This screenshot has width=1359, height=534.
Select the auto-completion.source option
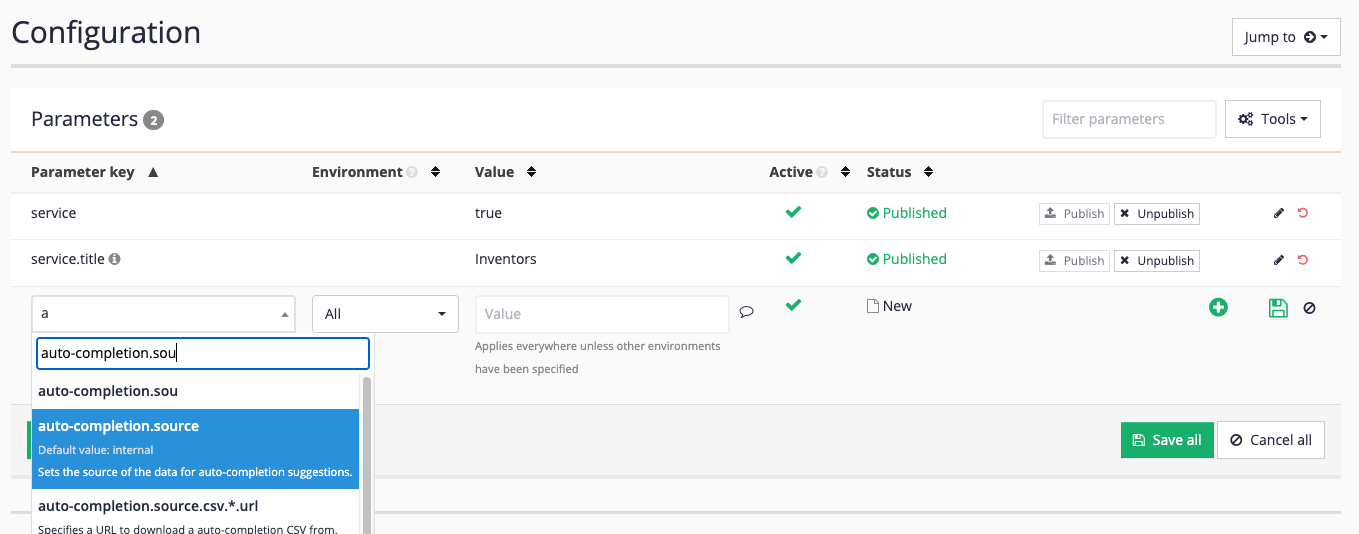(196, 448)
